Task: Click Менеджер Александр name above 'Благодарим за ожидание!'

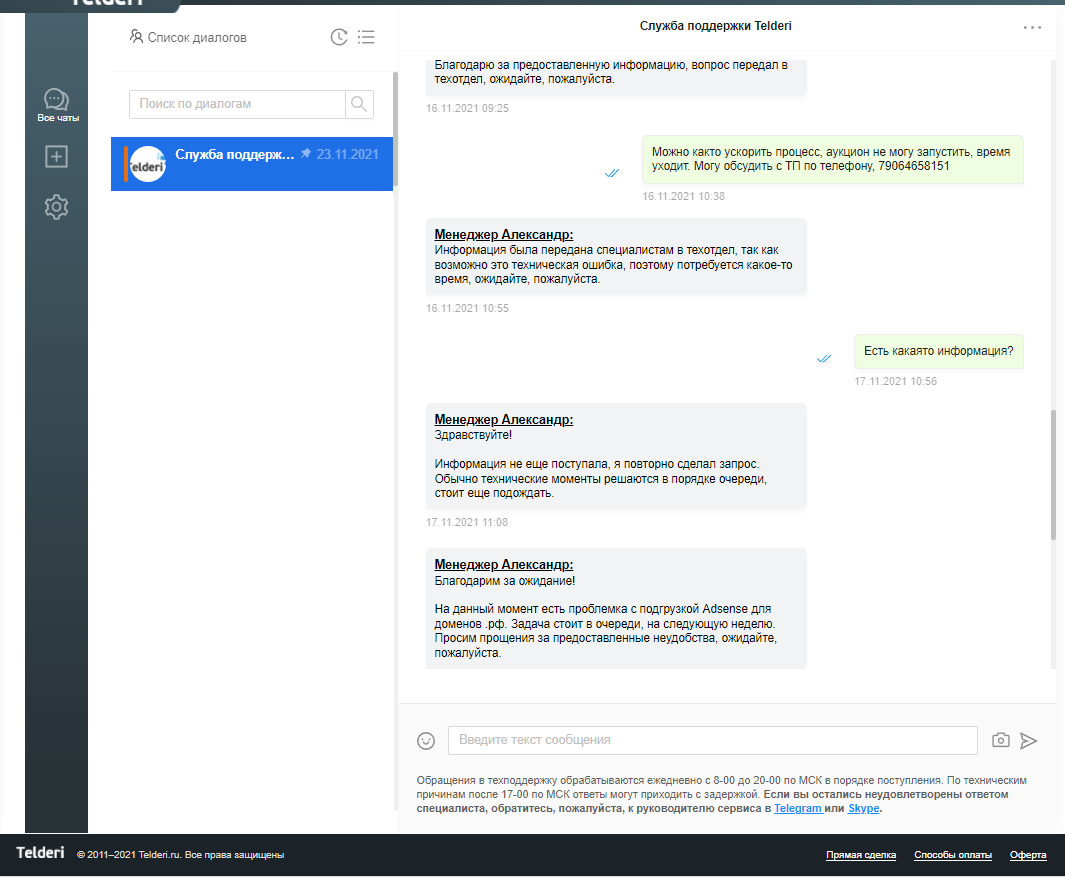Action: click(x=503, y=564)
